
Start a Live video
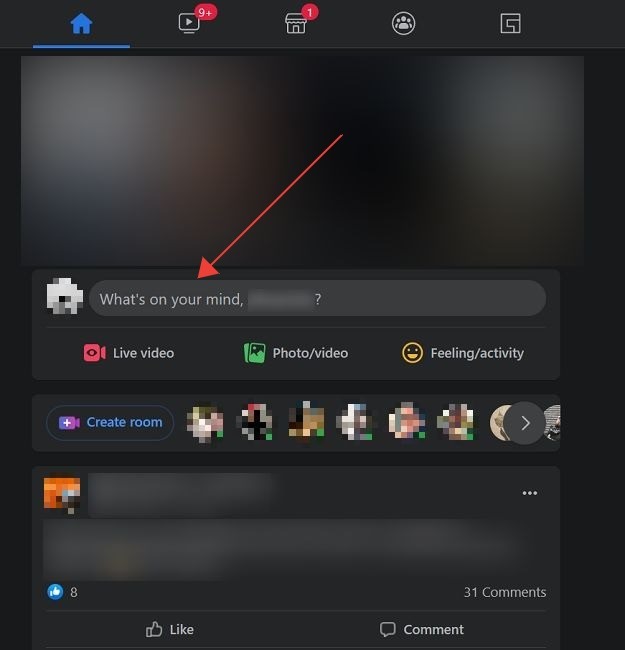pyautogui.click(x=129, y=353)
